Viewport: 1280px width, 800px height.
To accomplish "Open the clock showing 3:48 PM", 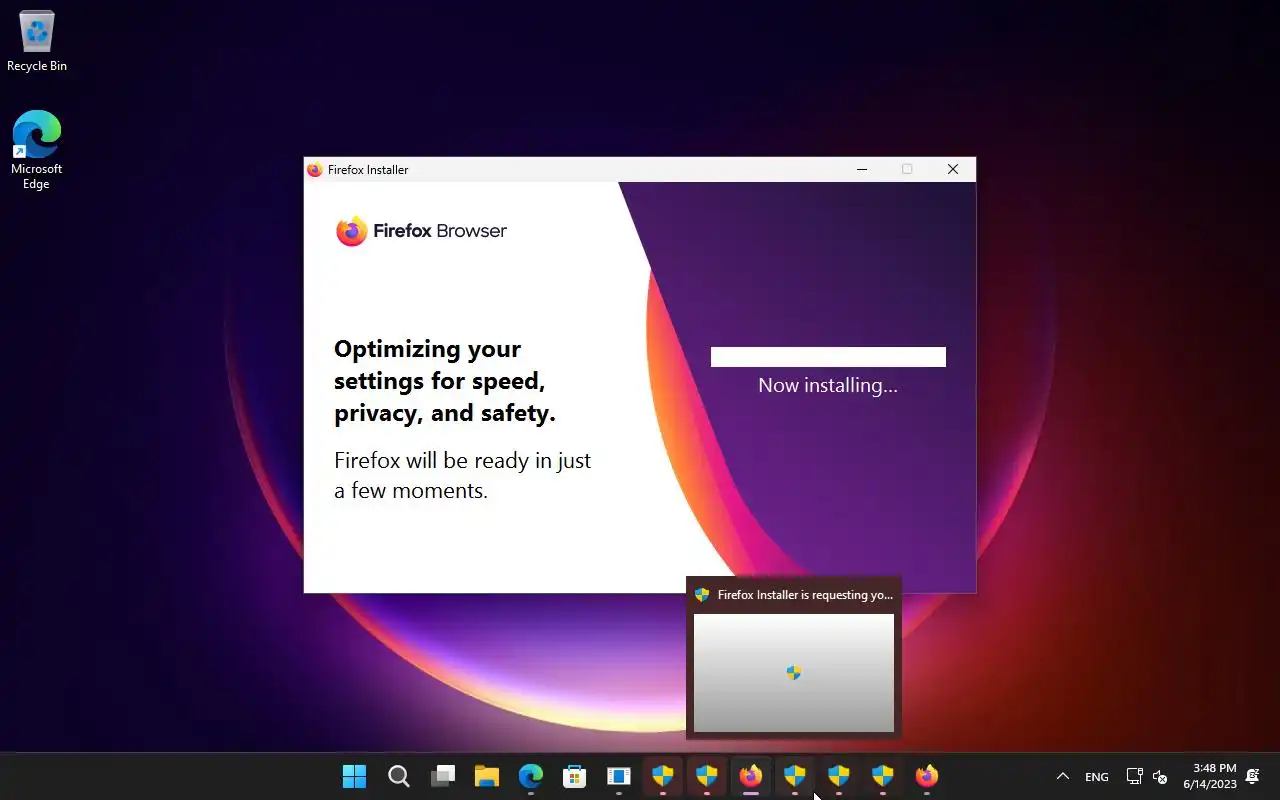I will point(1210,776).
